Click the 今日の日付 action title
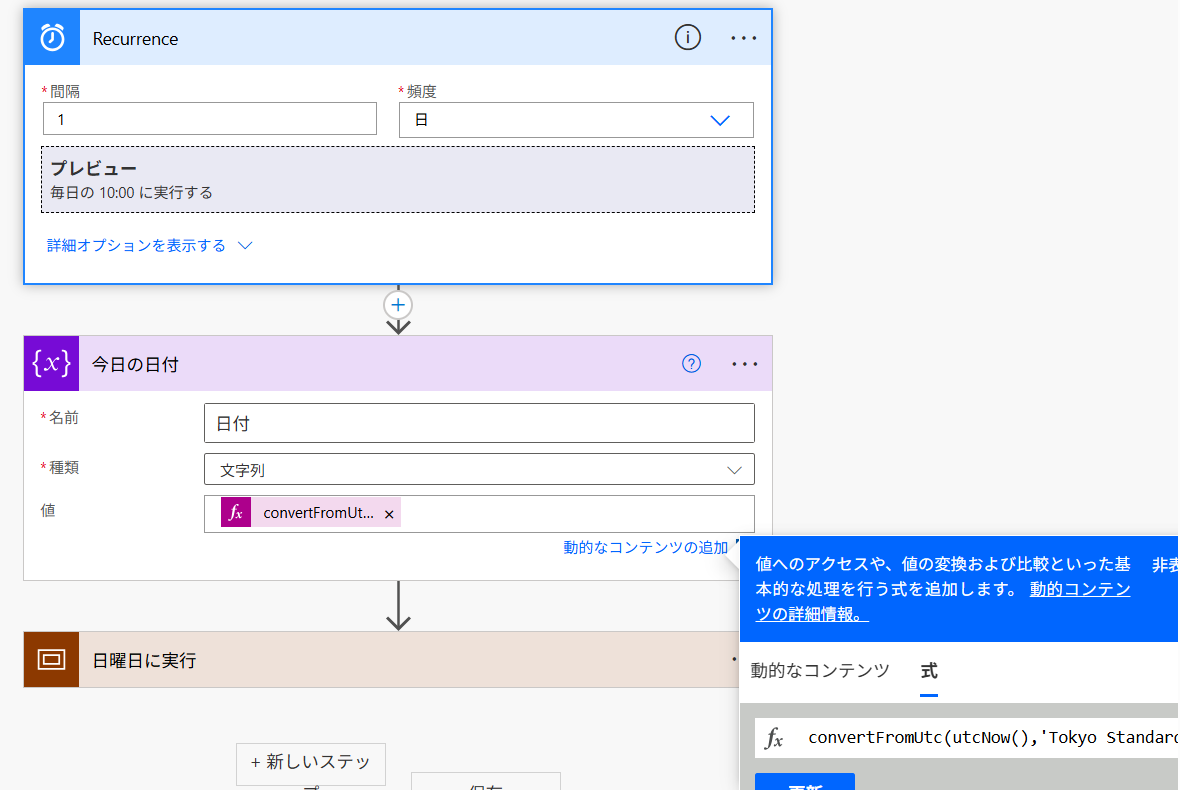This screenshot has width=1180, height=790. pyautogui.click(x=135, y=364)
